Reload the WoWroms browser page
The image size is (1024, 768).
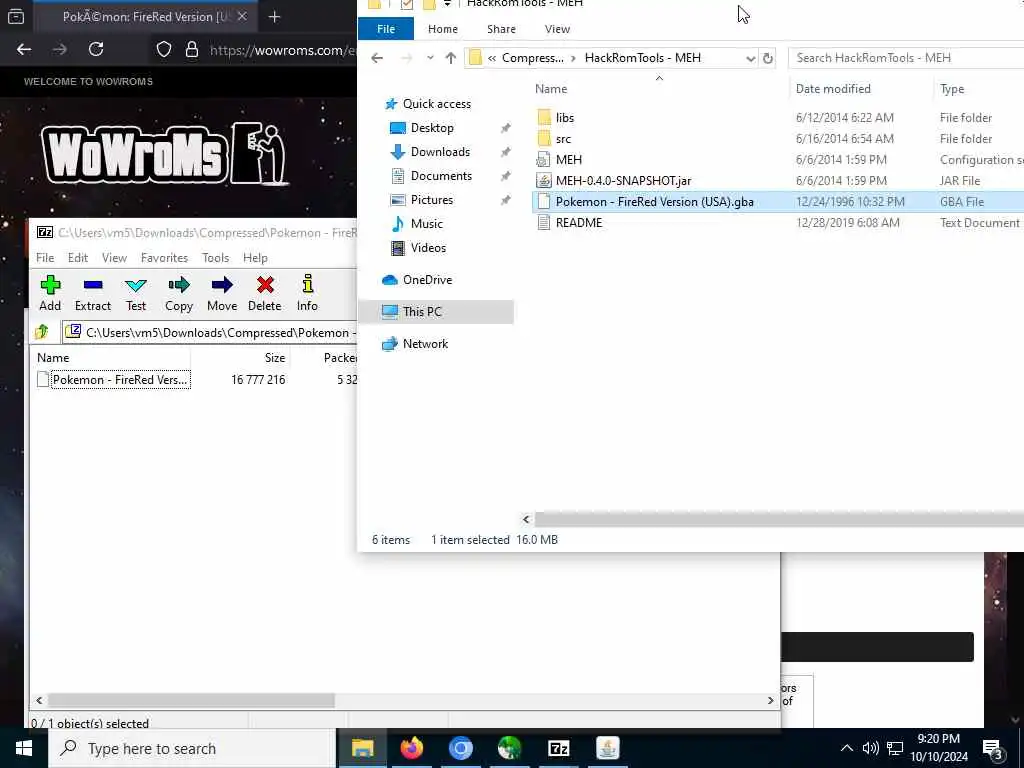pos(96,49)
